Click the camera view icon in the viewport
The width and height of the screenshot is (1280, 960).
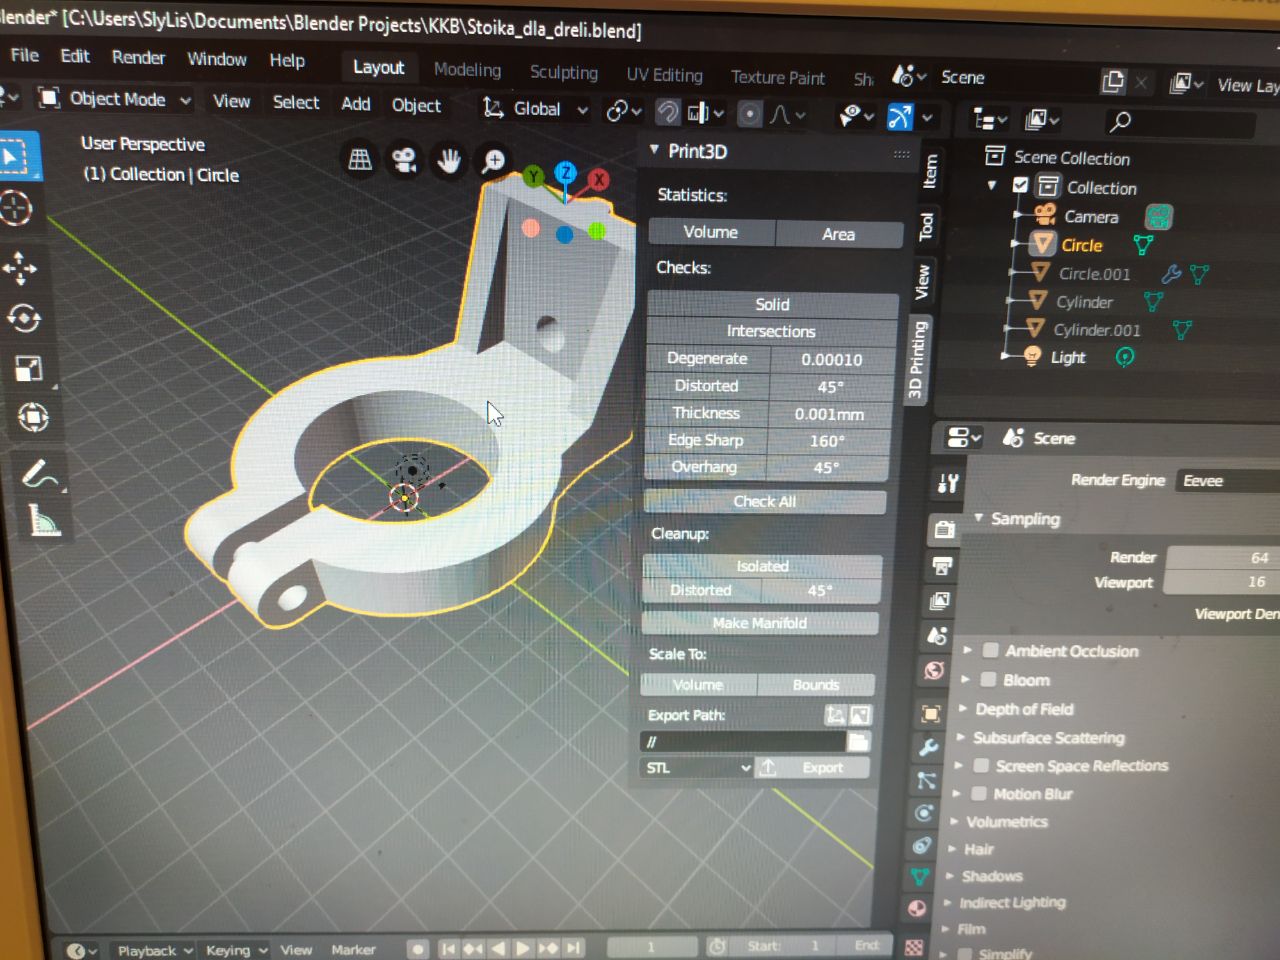coord(404,160)
